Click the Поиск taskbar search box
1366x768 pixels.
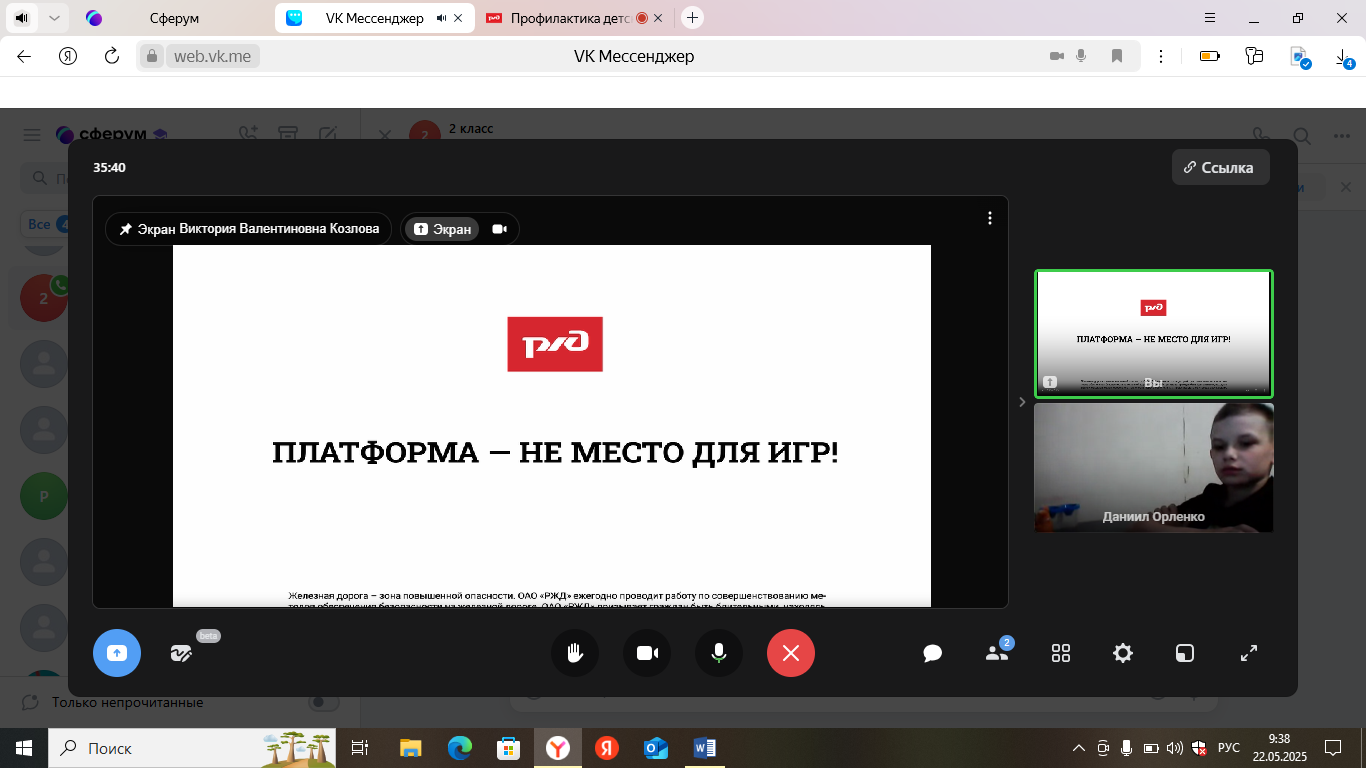(191, 748)
